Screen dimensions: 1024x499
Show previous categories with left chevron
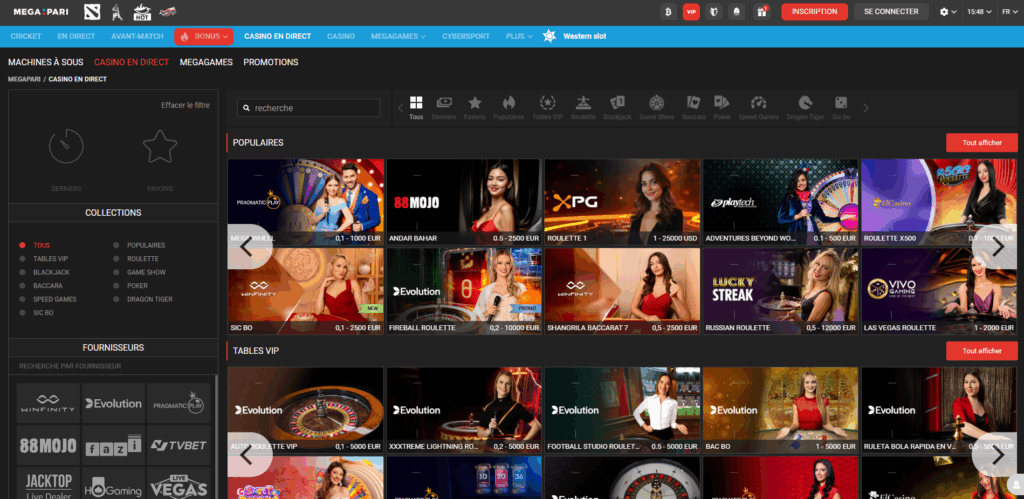point(400,108)
